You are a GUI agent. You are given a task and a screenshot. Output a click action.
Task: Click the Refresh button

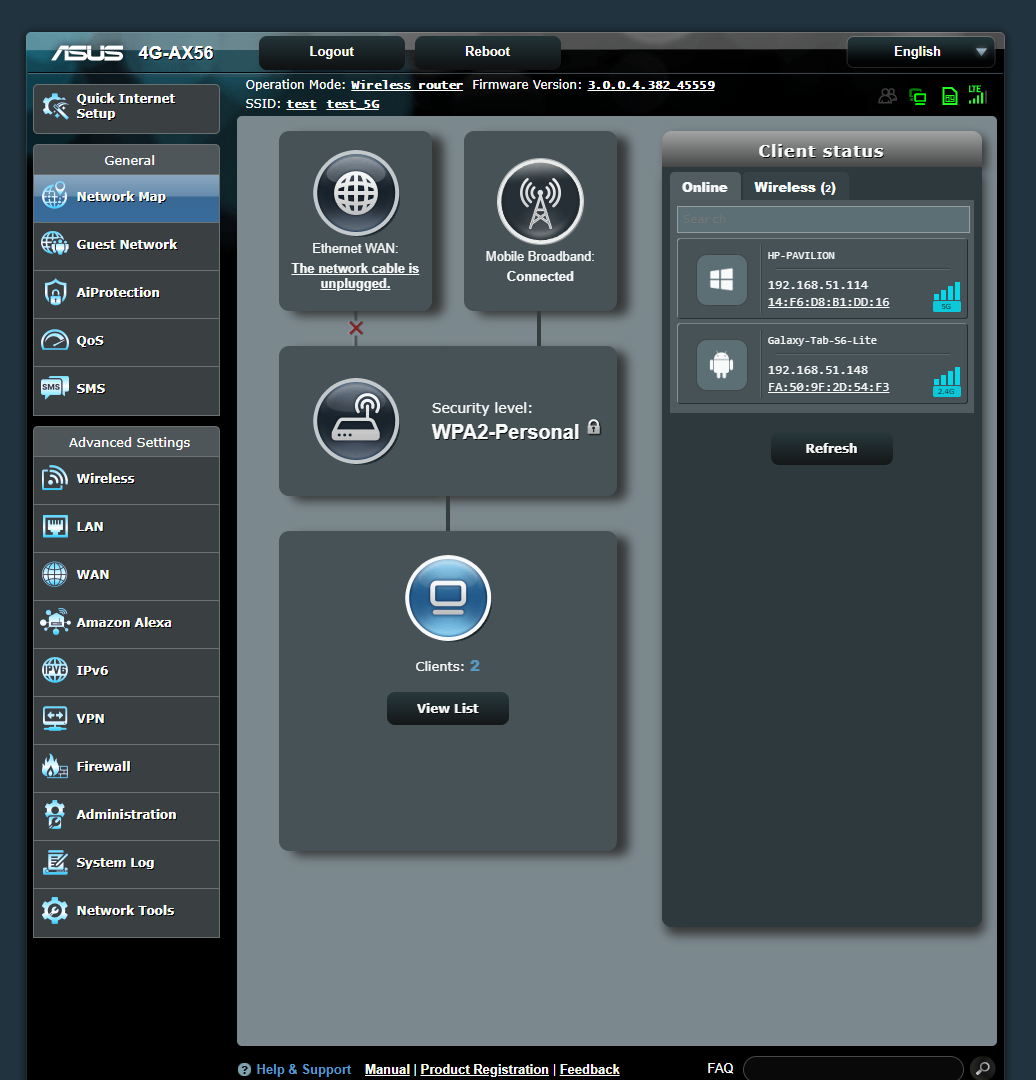[x=831, y=448]
